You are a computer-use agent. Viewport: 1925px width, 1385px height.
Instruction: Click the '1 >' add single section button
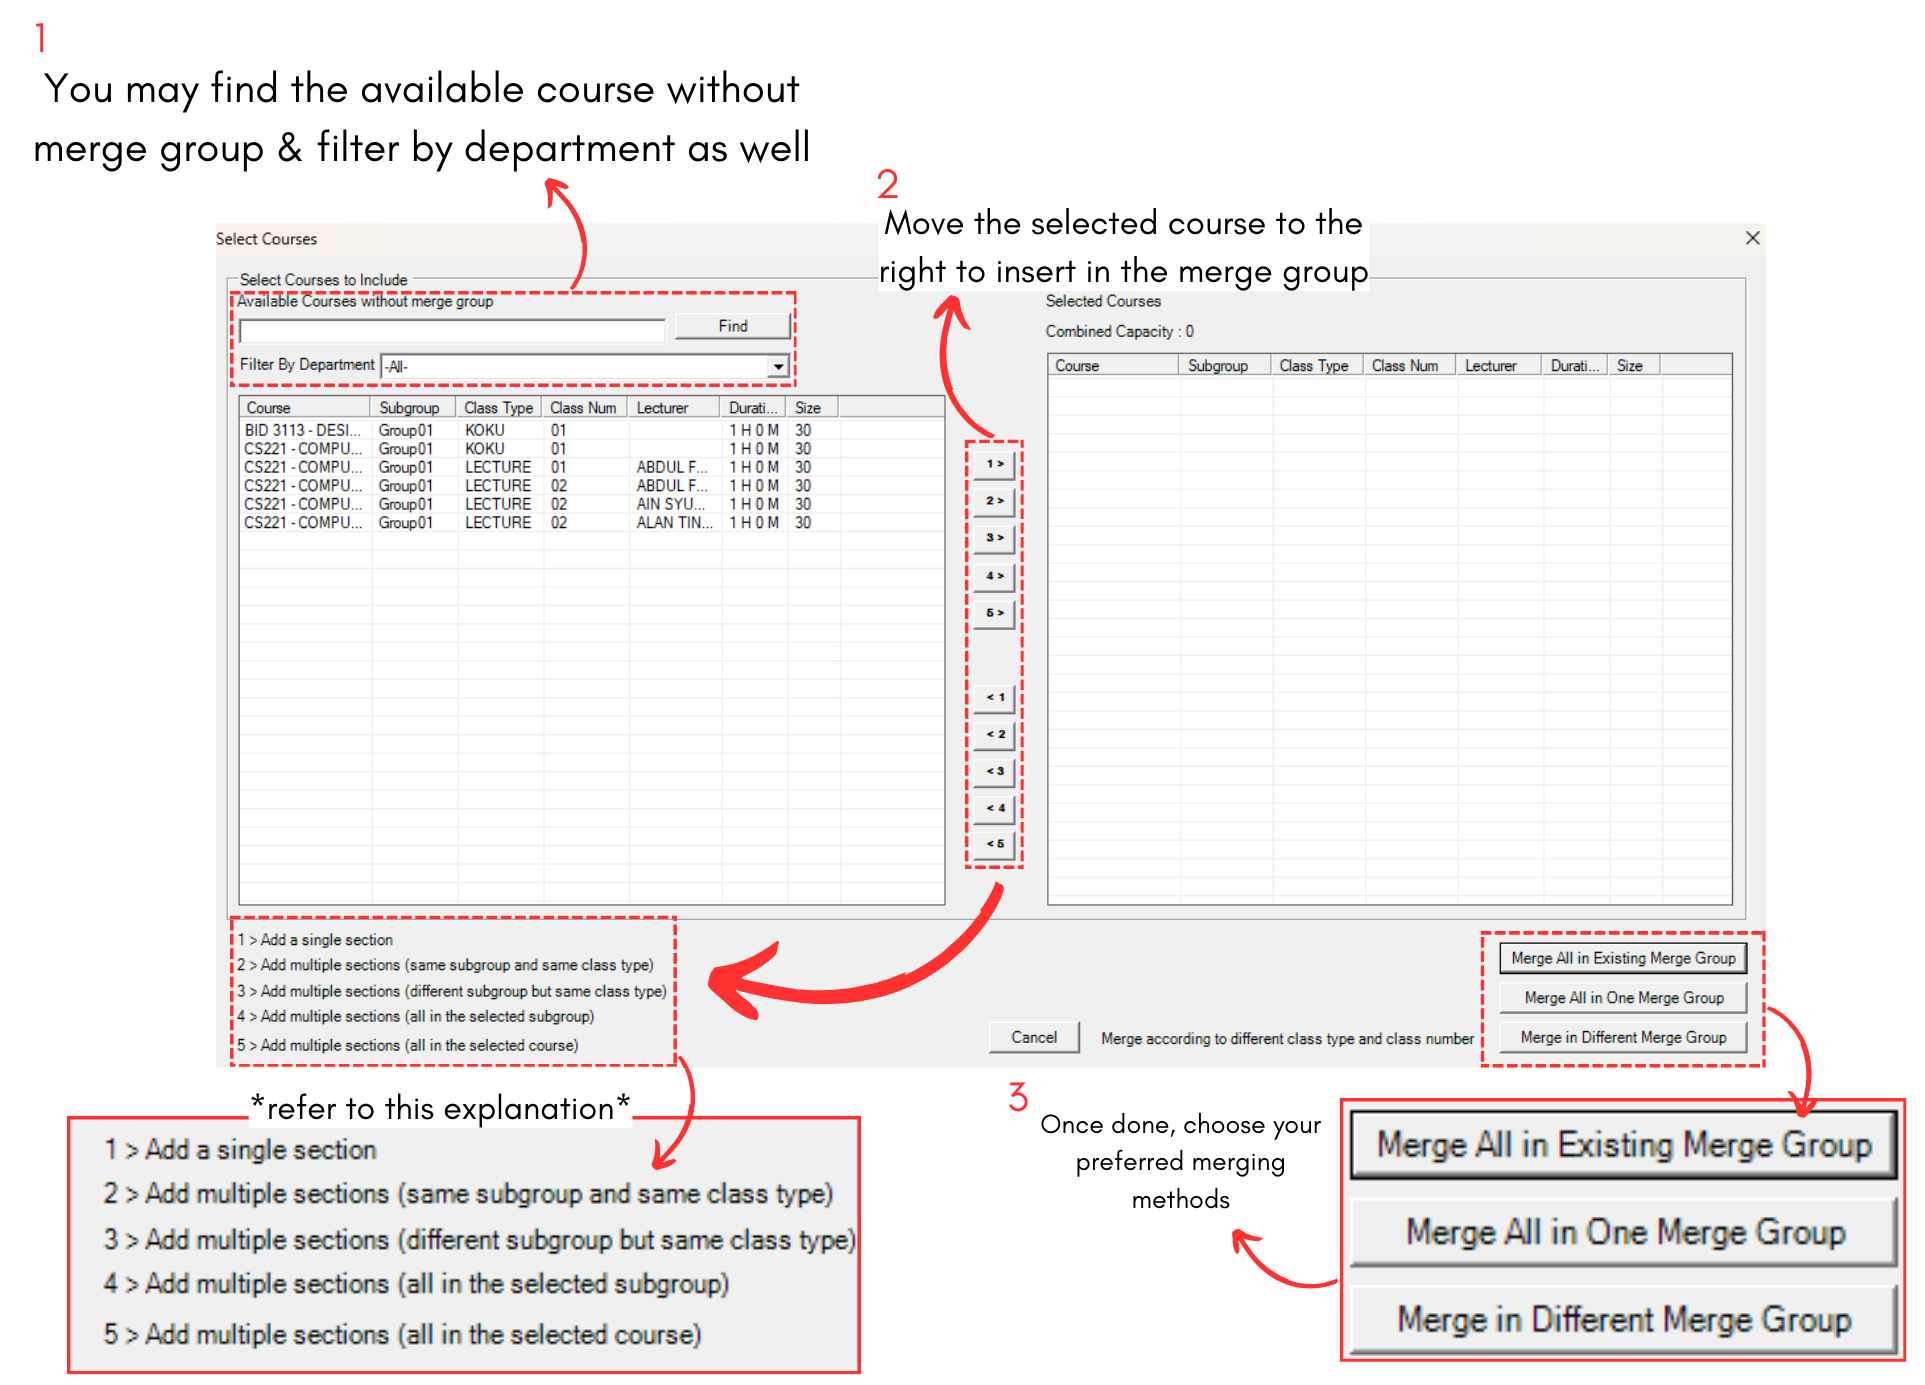(994, 464)
